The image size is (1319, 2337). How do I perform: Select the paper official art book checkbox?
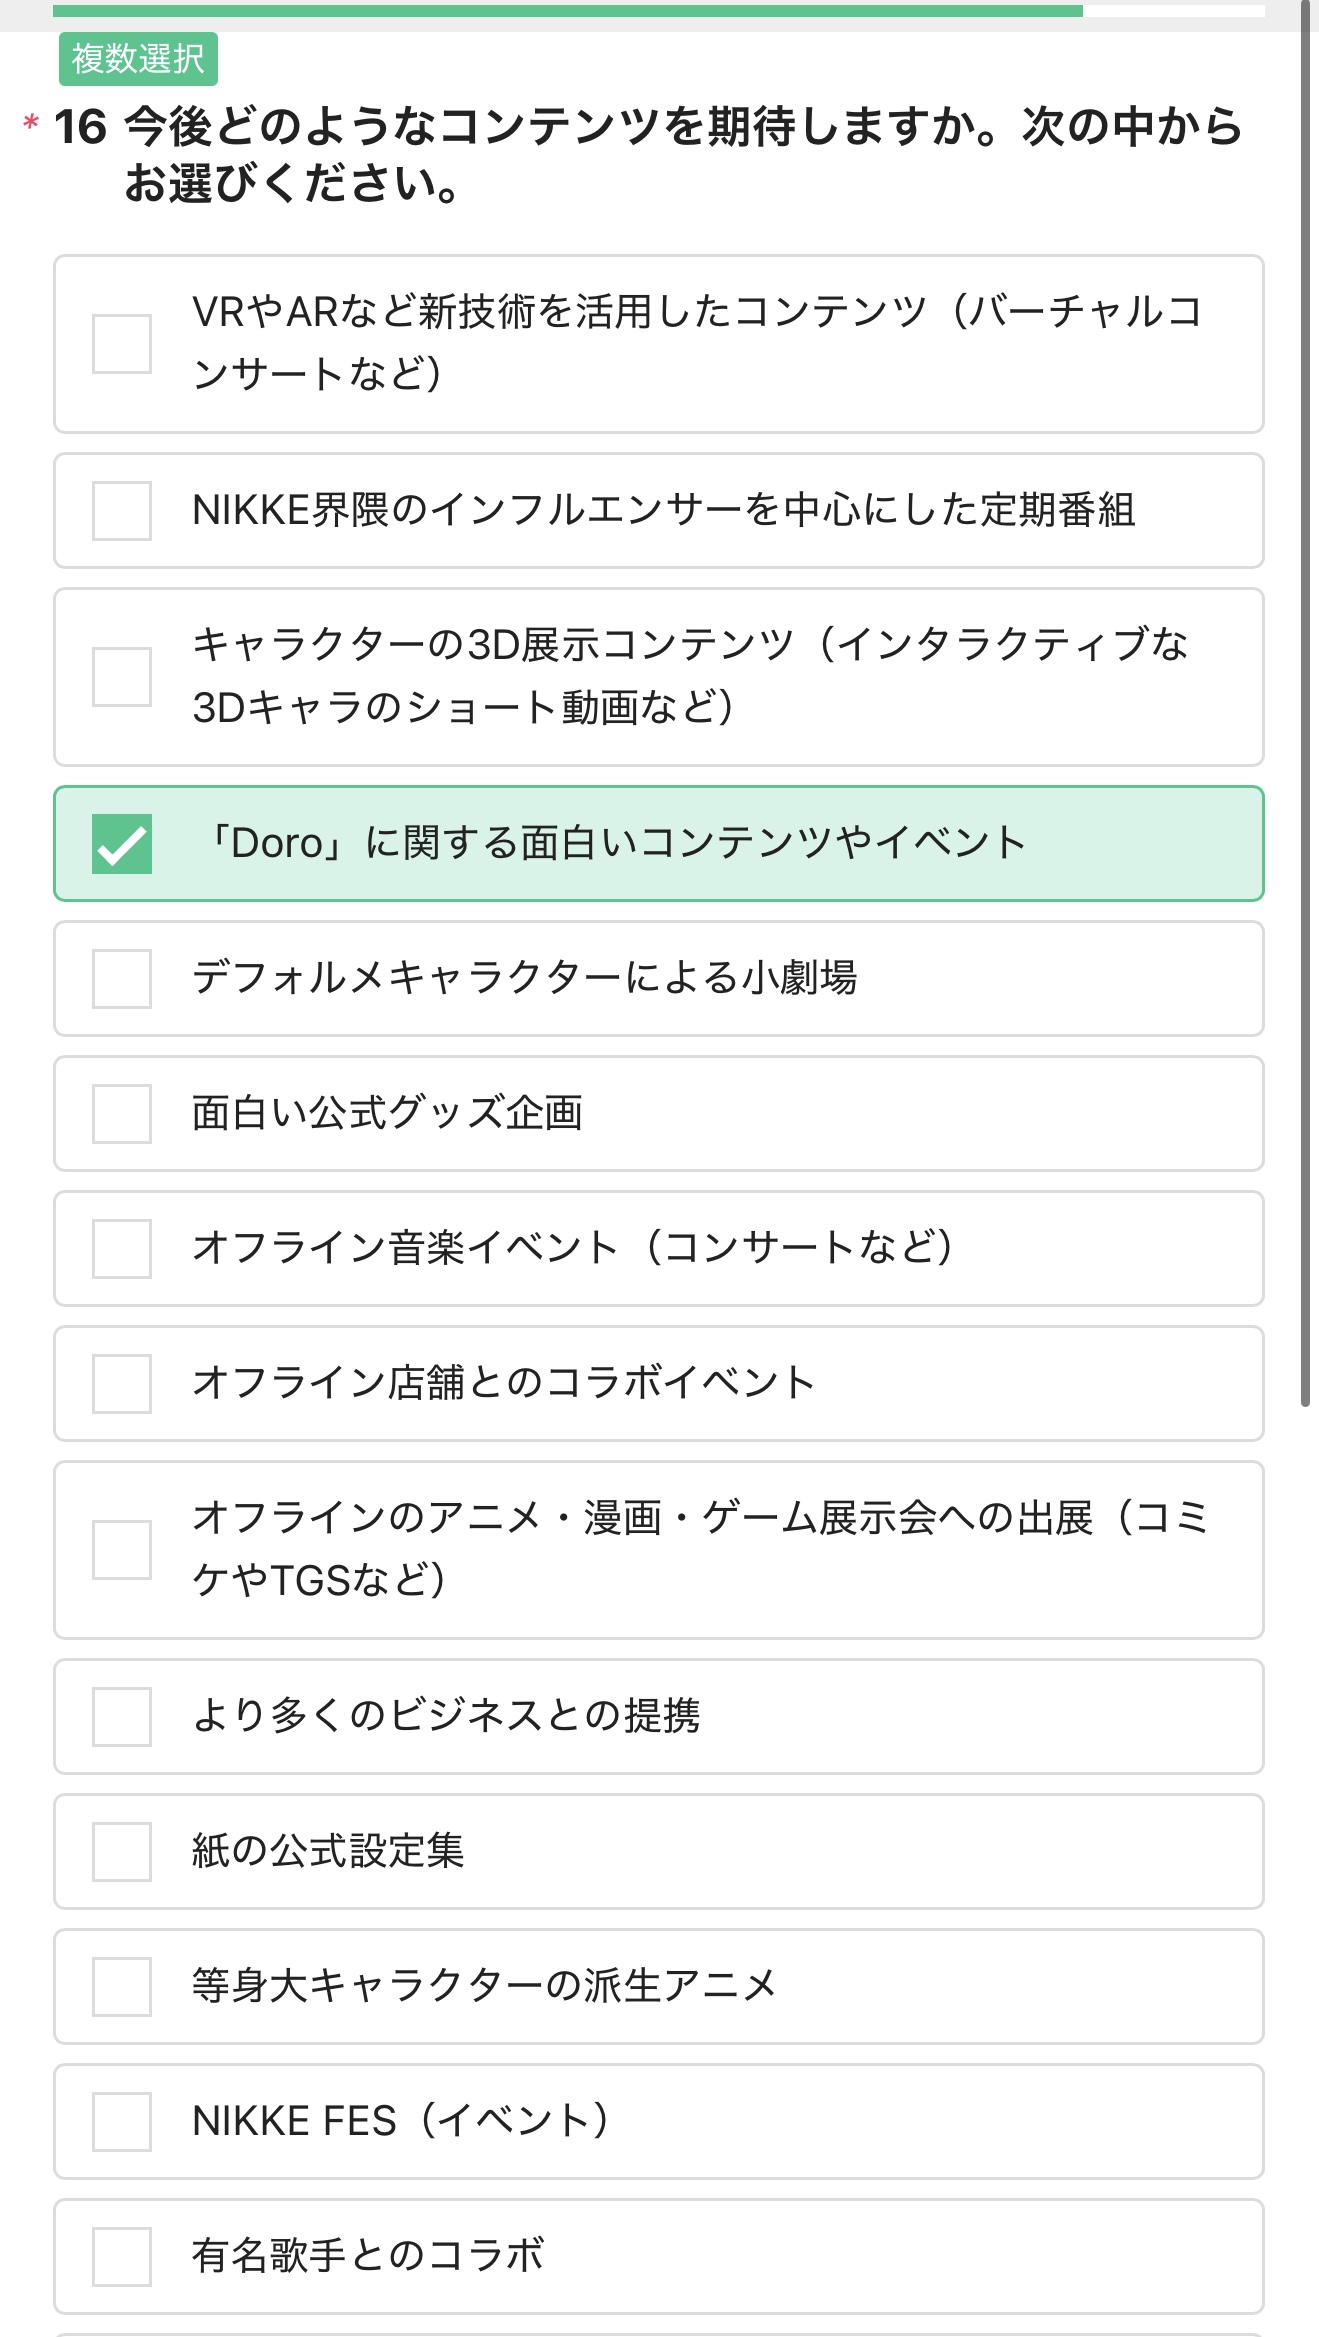pyautogui.click(x=122, y=1852)
